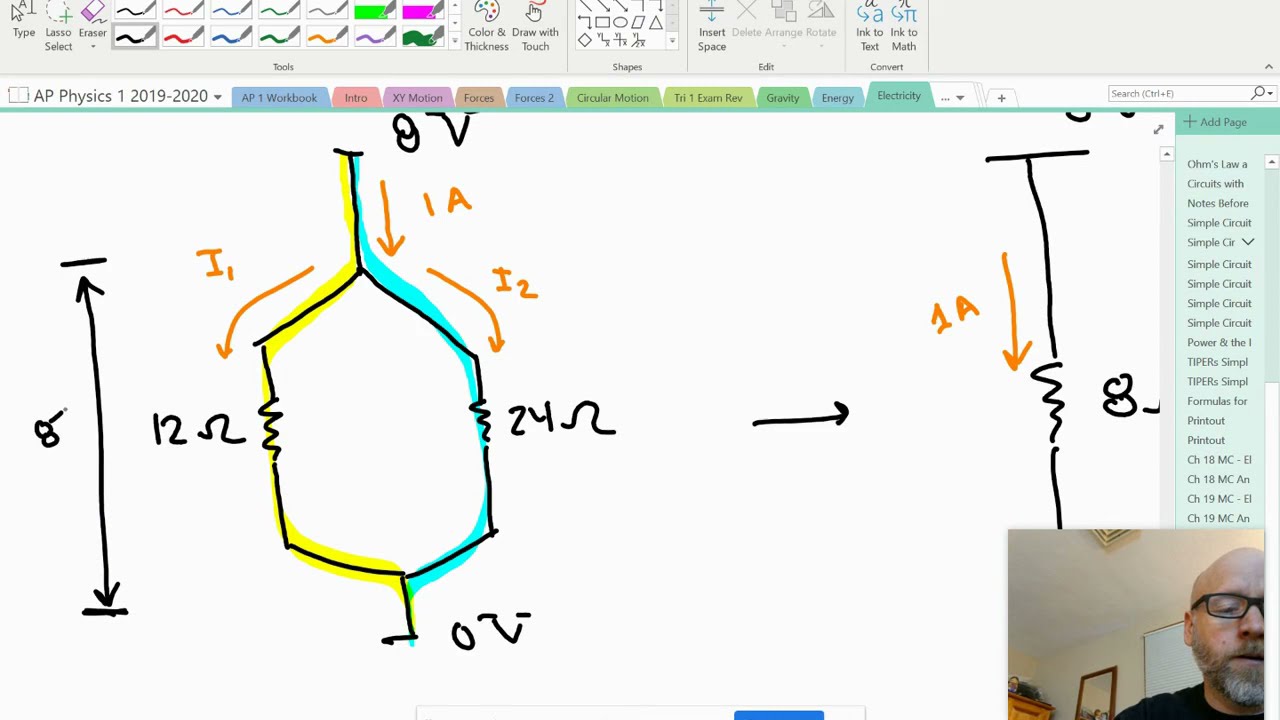Screen dimensions: 1280x720
Task: Expand the page to full view
Action: click(x=1158, y=129)
